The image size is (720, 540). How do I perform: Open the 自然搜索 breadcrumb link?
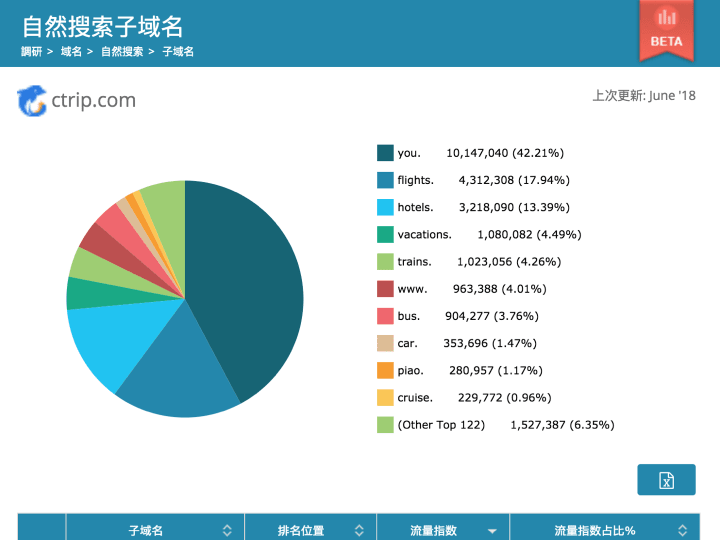coord(122,51)
